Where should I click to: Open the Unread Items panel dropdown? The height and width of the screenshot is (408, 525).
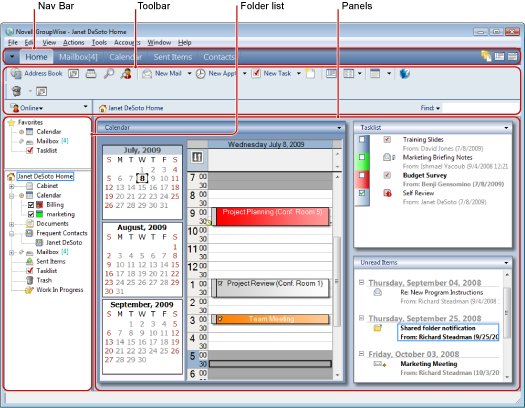click(x=506, y=263)
